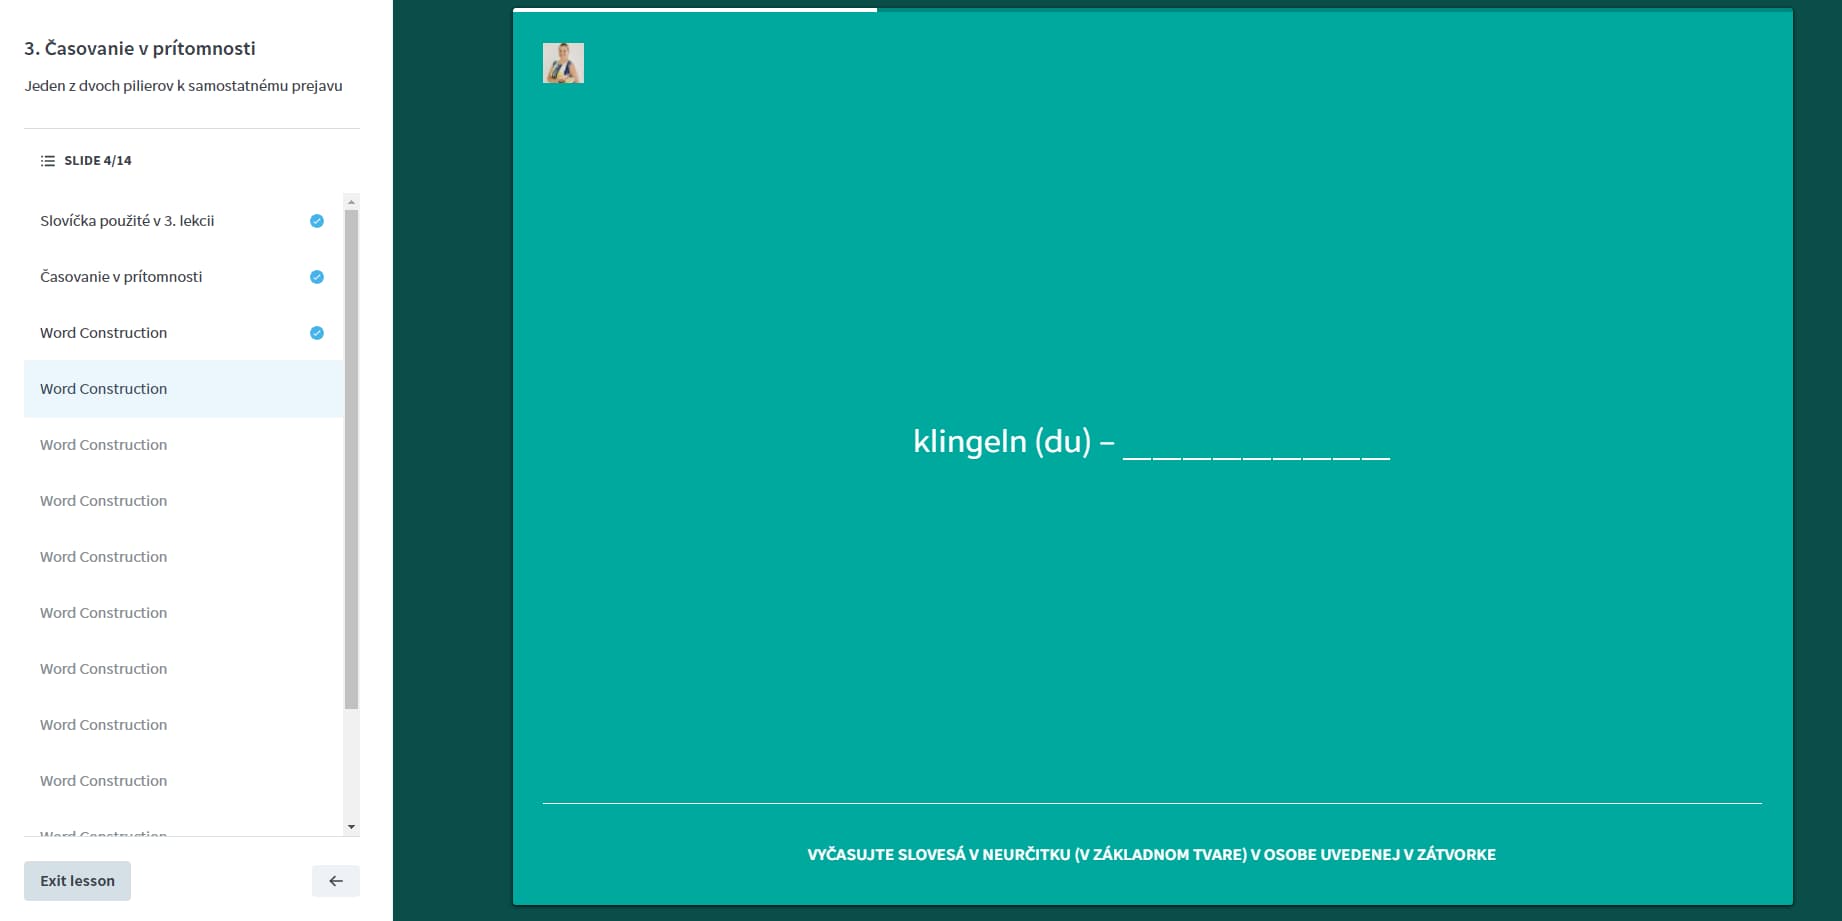
Task: Open the last fully visible Word Construction slide
Action: 104,781
